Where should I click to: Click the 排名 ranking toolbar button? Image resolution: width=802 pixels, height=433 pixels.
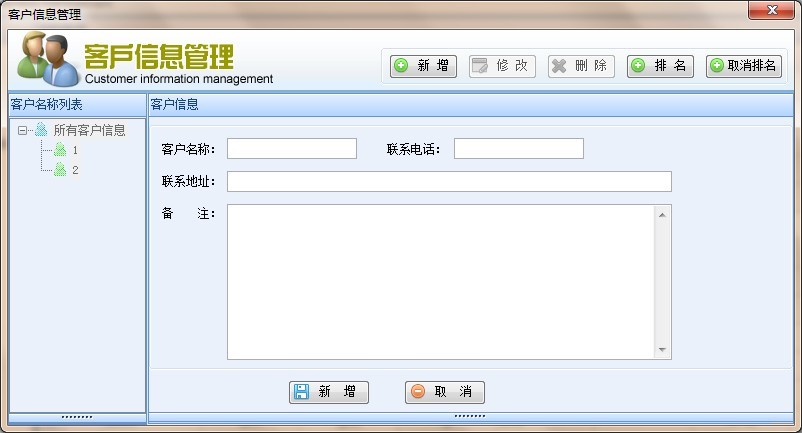(x=660, y=66)
